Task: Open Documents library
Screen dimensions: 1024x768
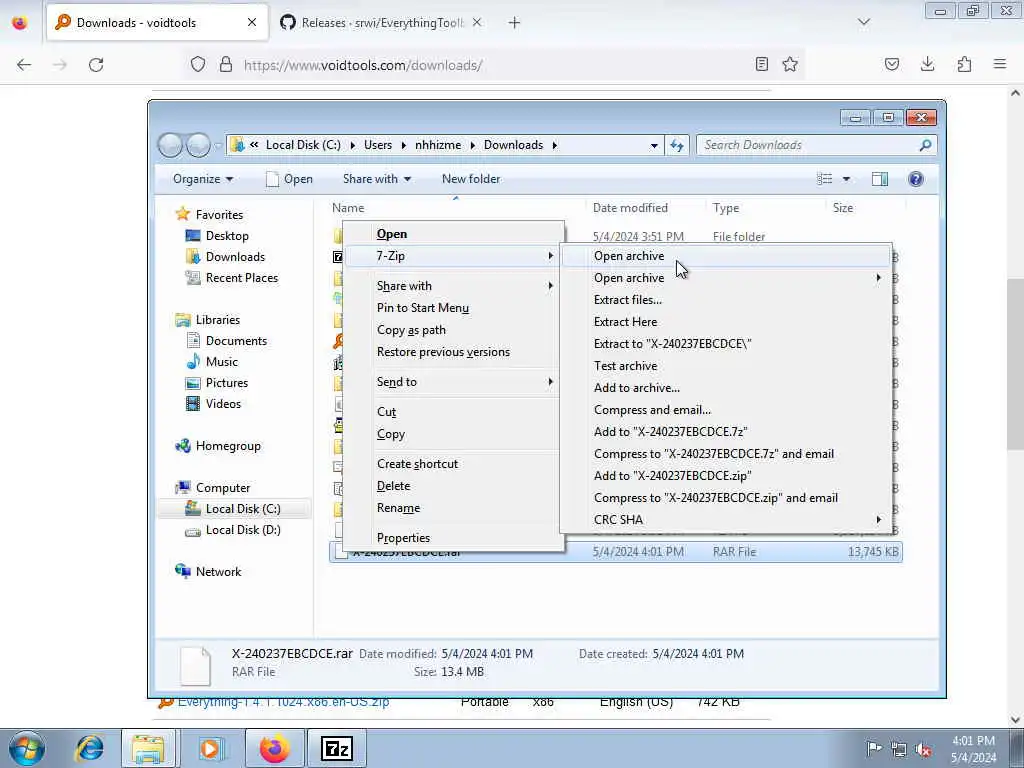Action: [x=236, y=340]
